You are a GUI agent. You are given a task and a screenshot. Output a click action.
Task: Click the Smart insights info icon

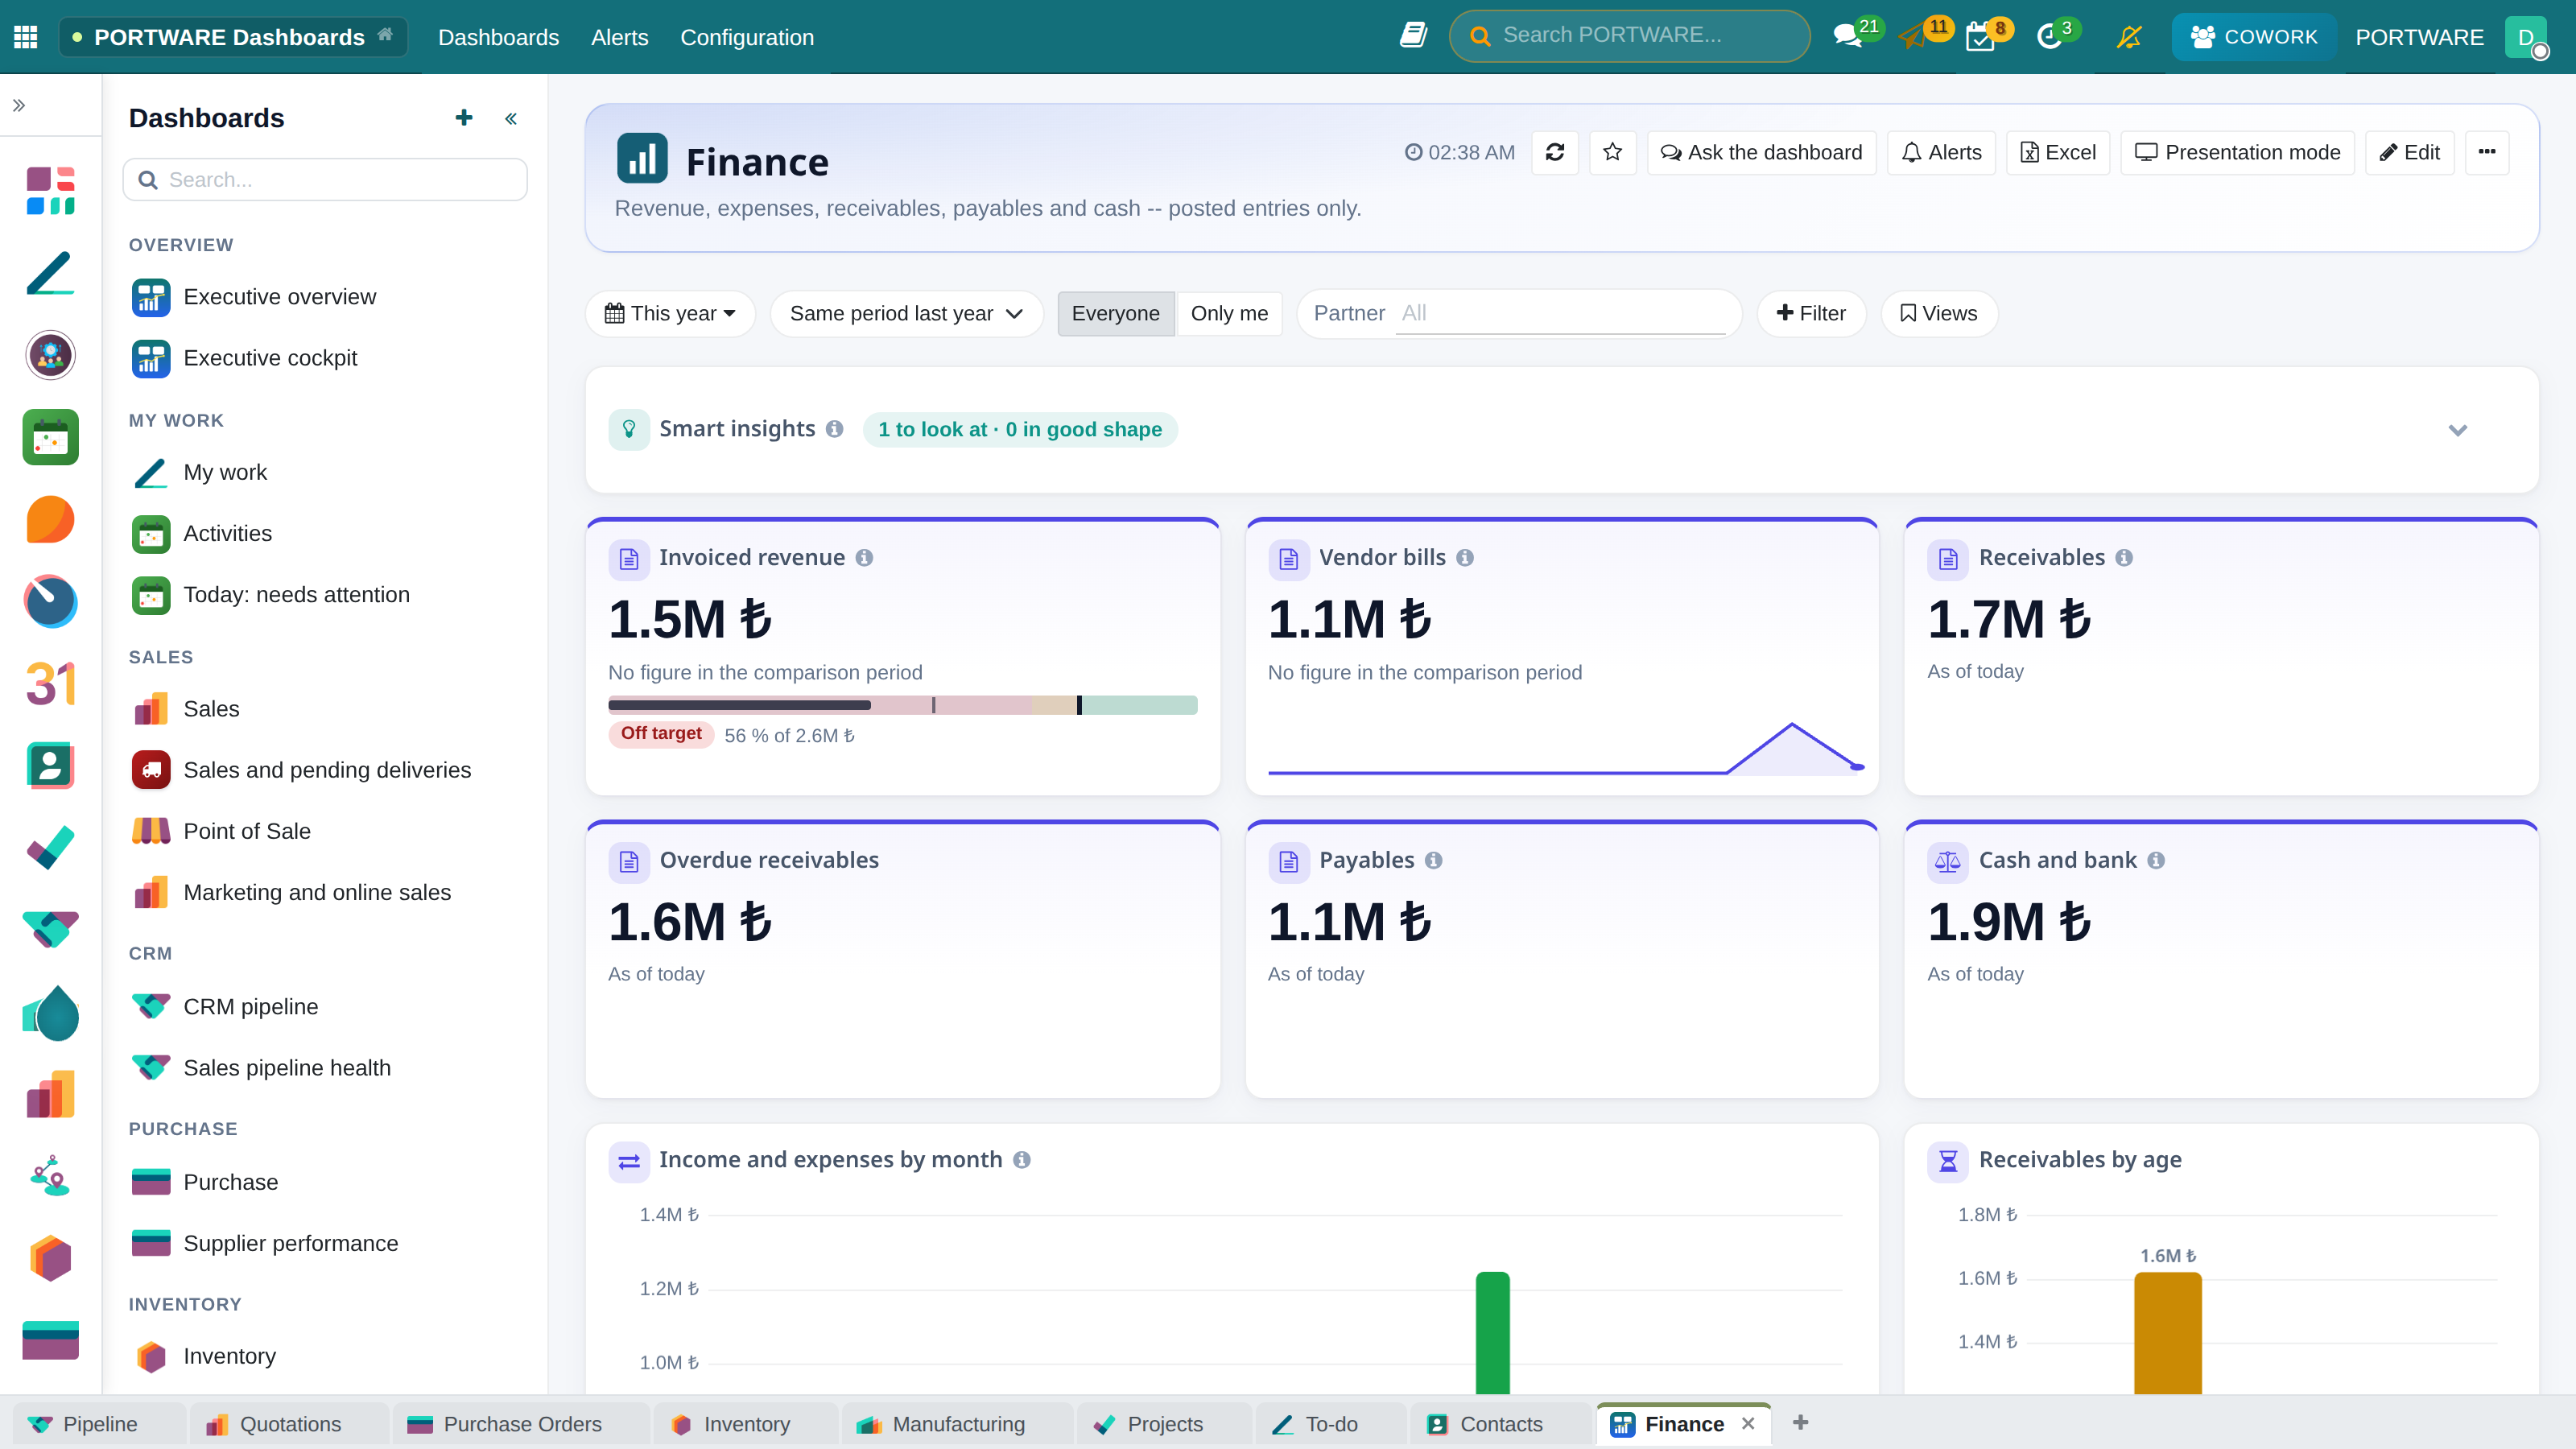point(834,429)
